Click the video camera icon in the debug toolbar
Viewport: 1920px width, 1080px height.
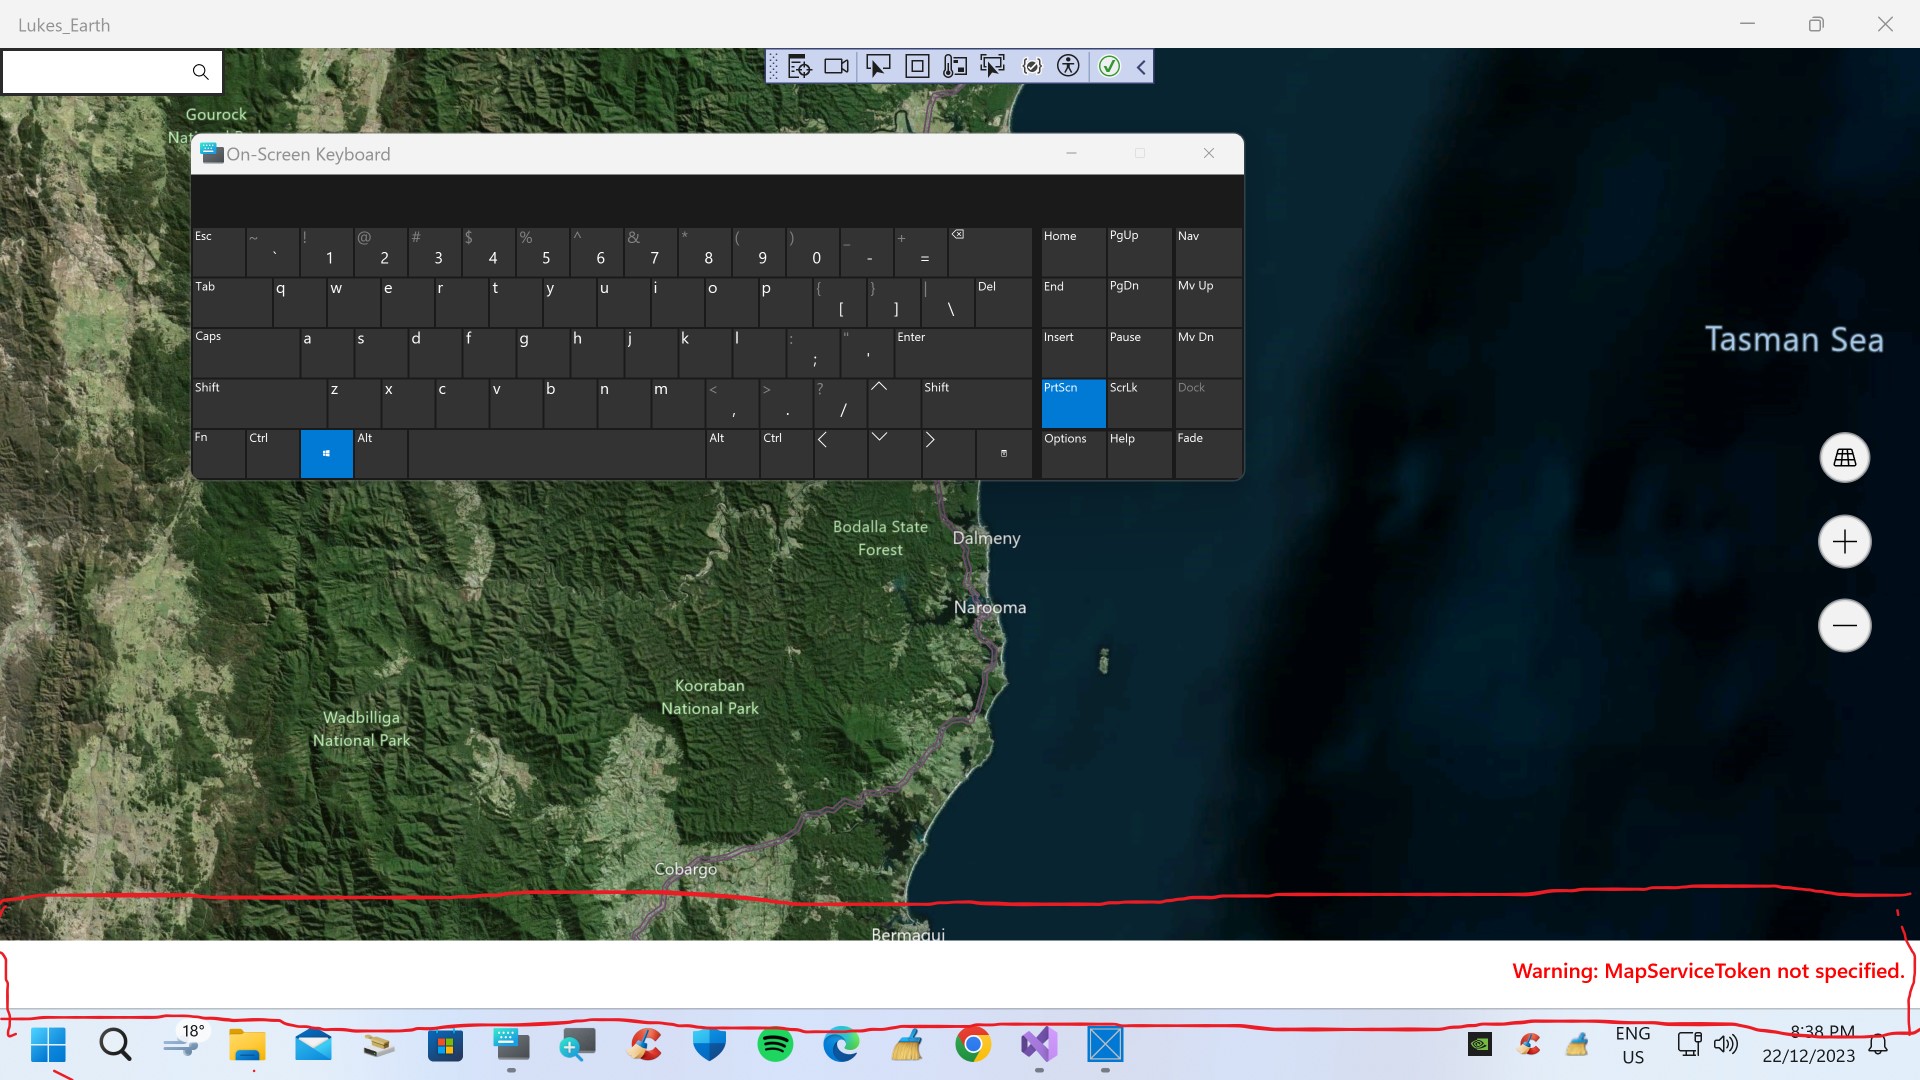pyautogui.click(x=837, y=67)
